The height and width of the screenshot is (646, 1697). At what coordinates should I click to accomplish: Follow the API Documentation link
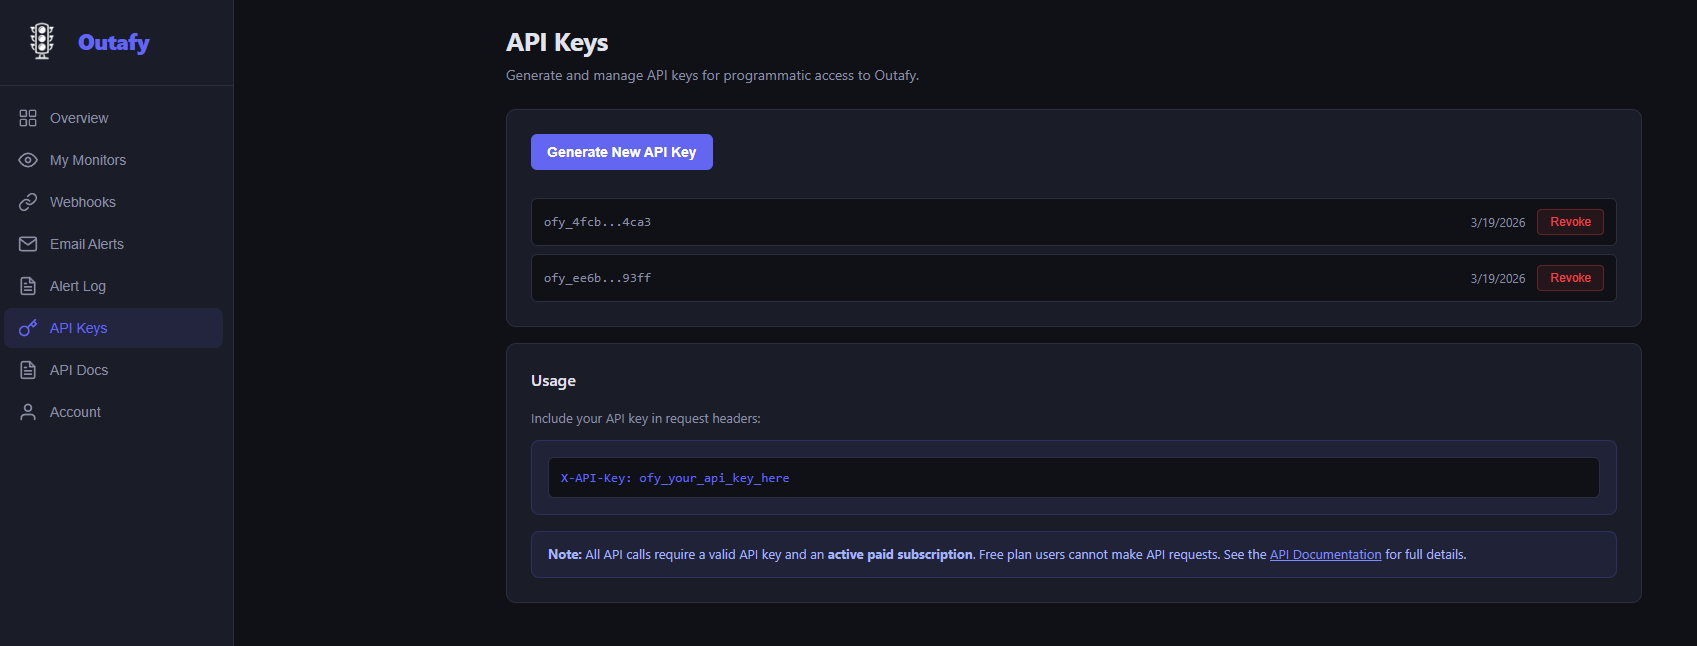[x=1325, y=555]
